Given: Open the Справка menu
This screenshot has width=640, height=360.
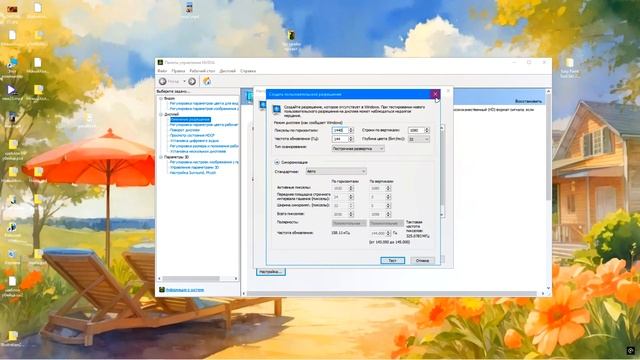Looking at the screenshot, I should point(248,71).
